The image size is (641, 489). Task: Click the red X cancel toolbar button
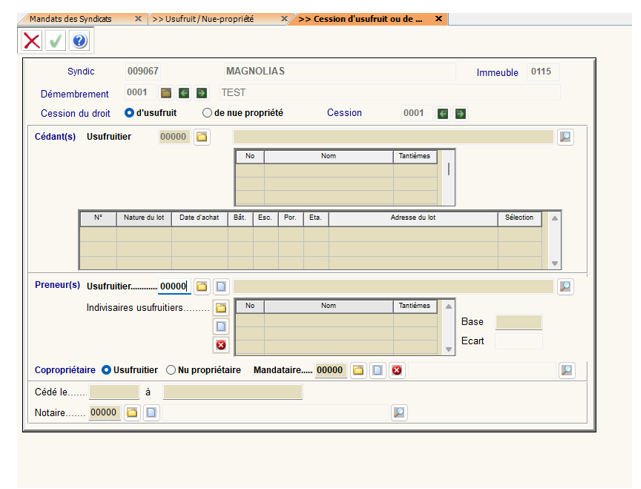pyautogui.click(x=32, y=41)
